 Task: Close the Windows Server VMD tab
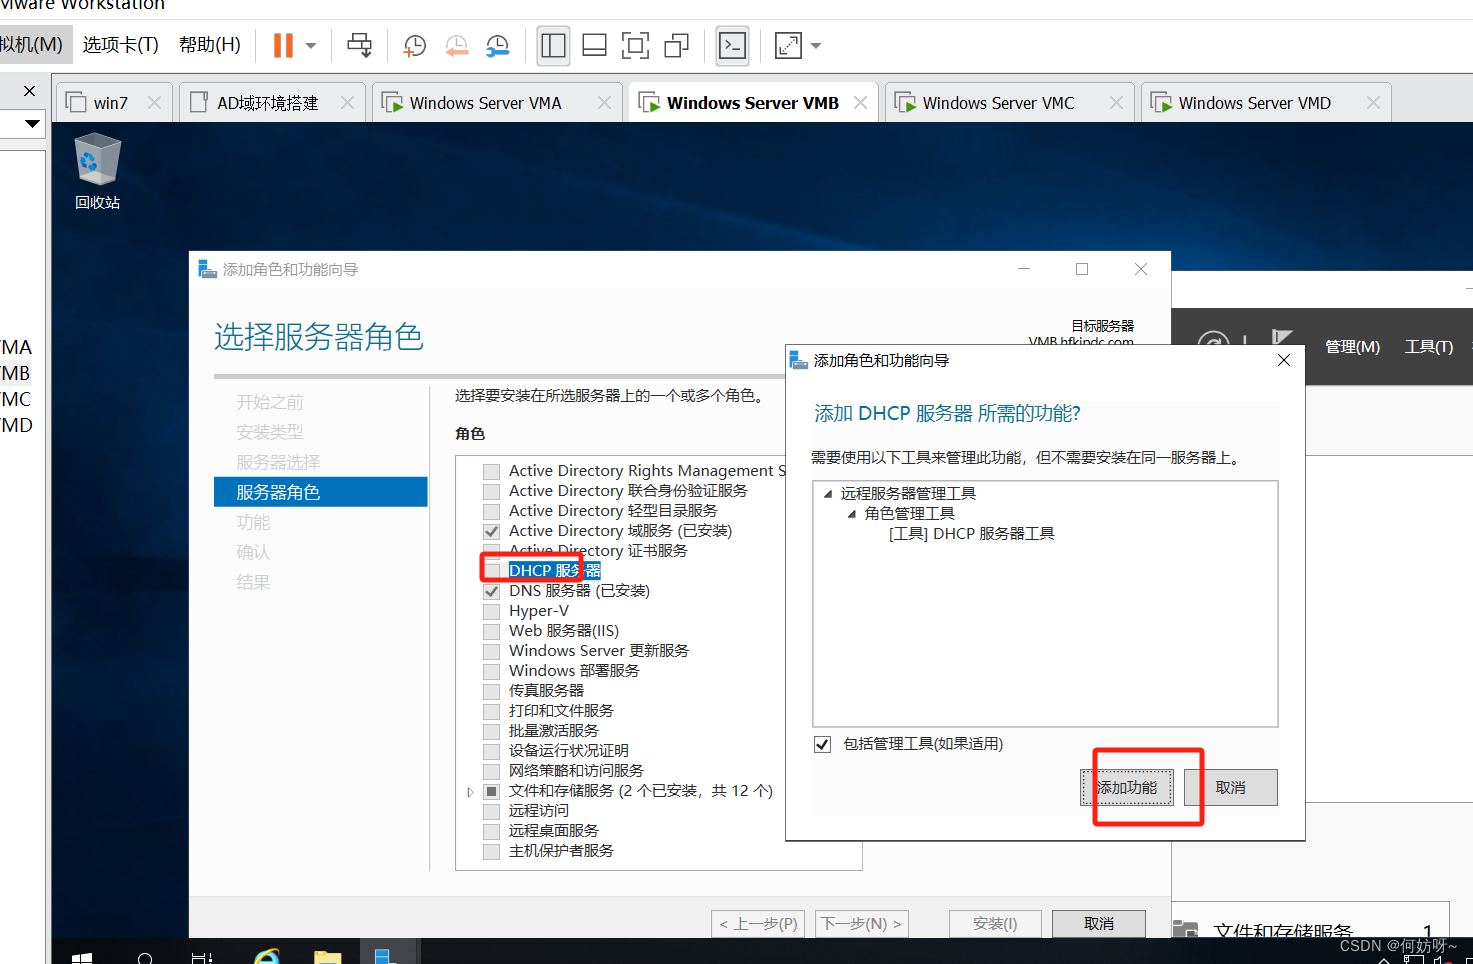[x=1373, y=102]
